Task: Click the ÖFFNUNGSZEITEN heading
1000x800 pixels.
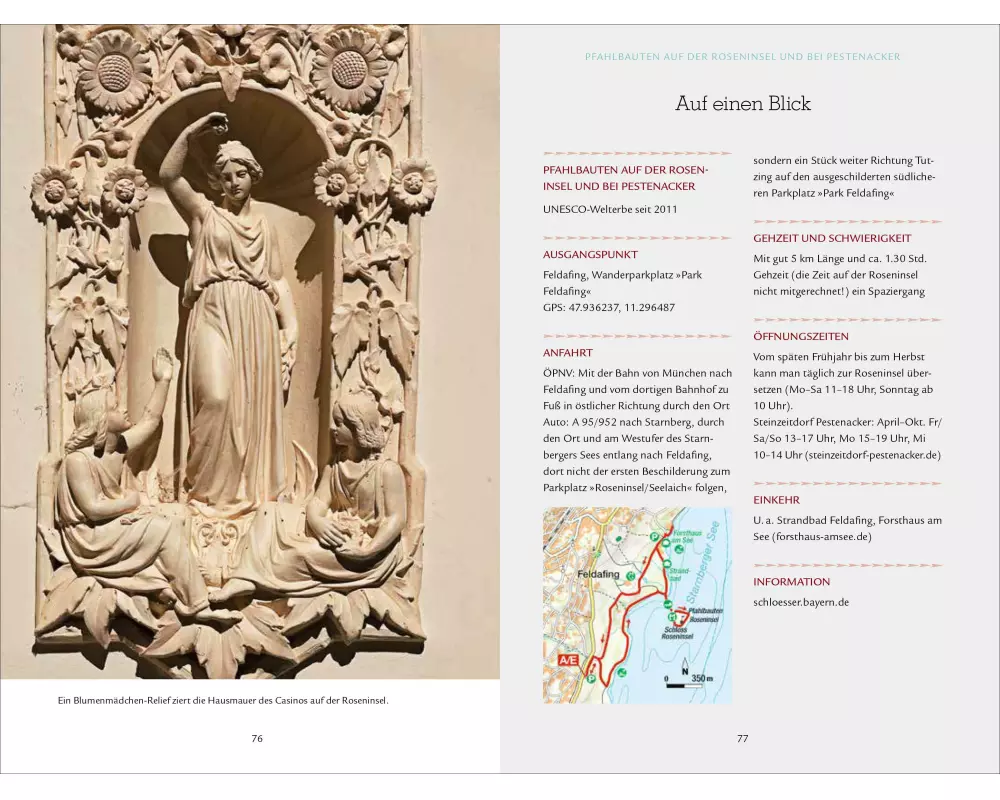Action: coord(800,337)
